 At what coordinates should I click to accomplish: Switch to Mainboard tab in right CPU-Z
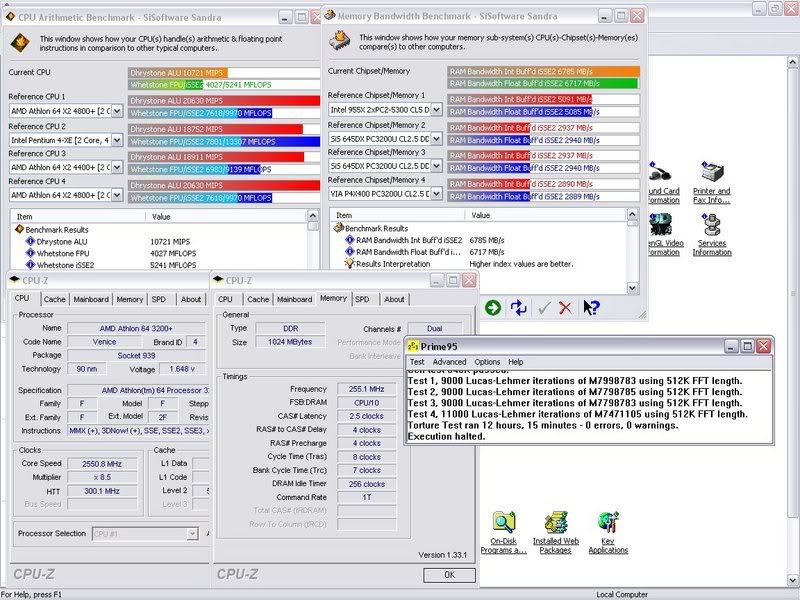click(294, 299)
